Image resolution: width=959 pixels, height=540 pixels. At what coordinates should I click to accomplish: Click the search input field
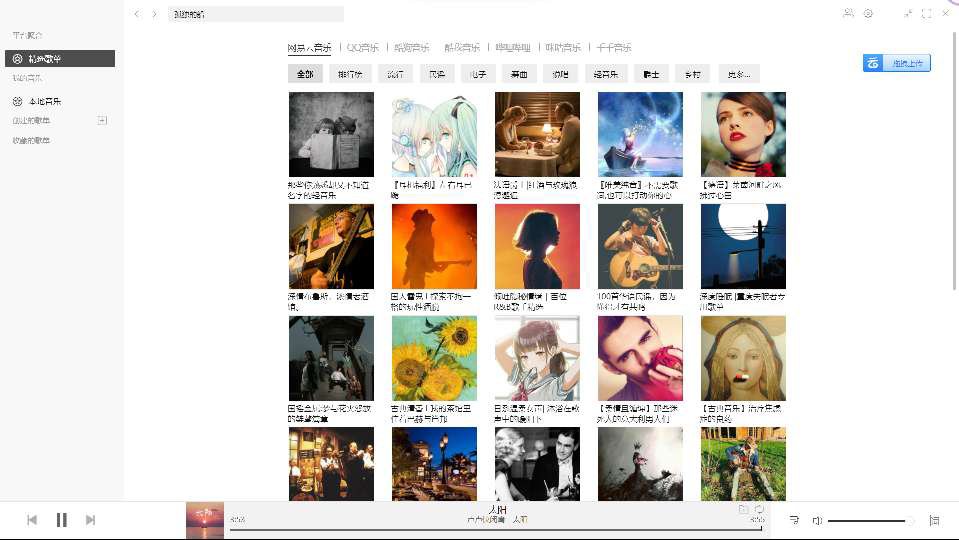click(x=255, y=14)
